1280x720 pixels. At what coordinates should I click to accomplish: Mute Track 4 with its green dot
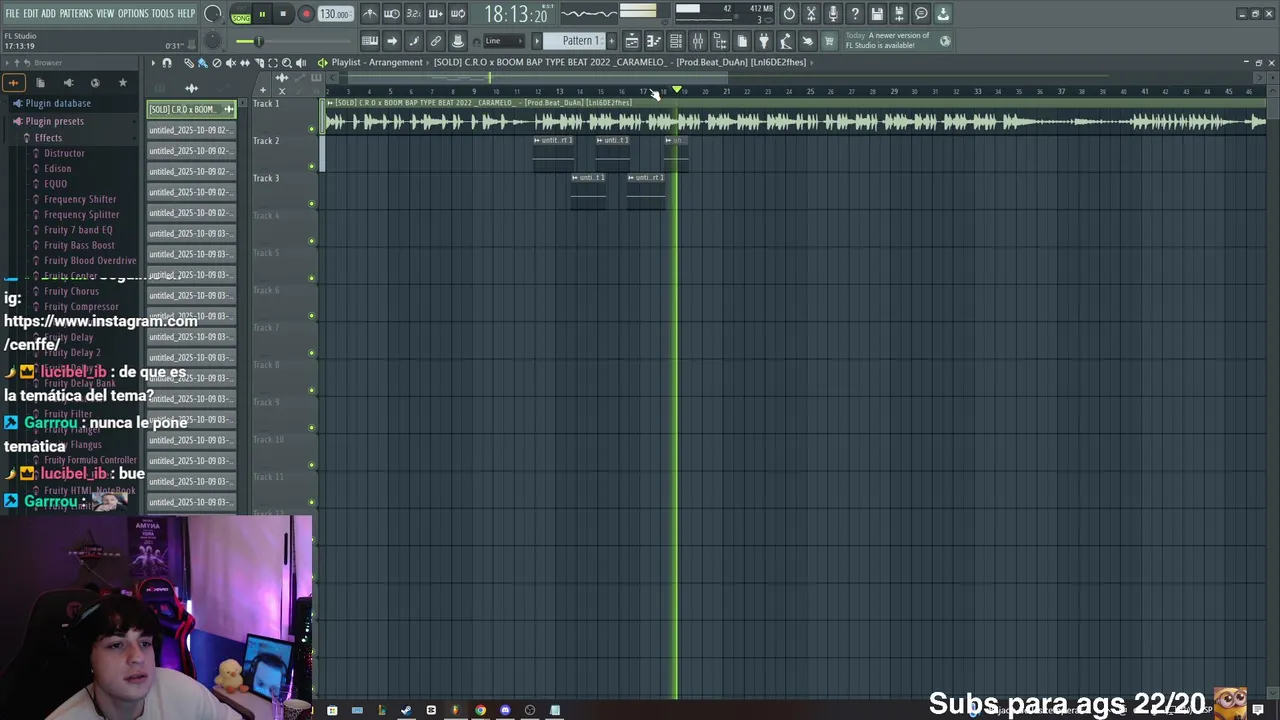(312, 241)
